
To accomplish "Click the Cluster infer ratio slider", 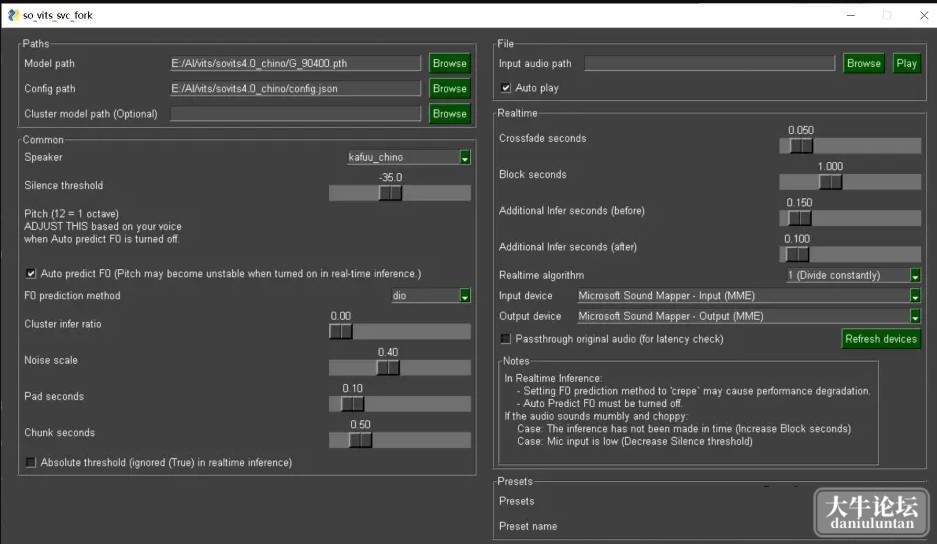I will [400, 332].
